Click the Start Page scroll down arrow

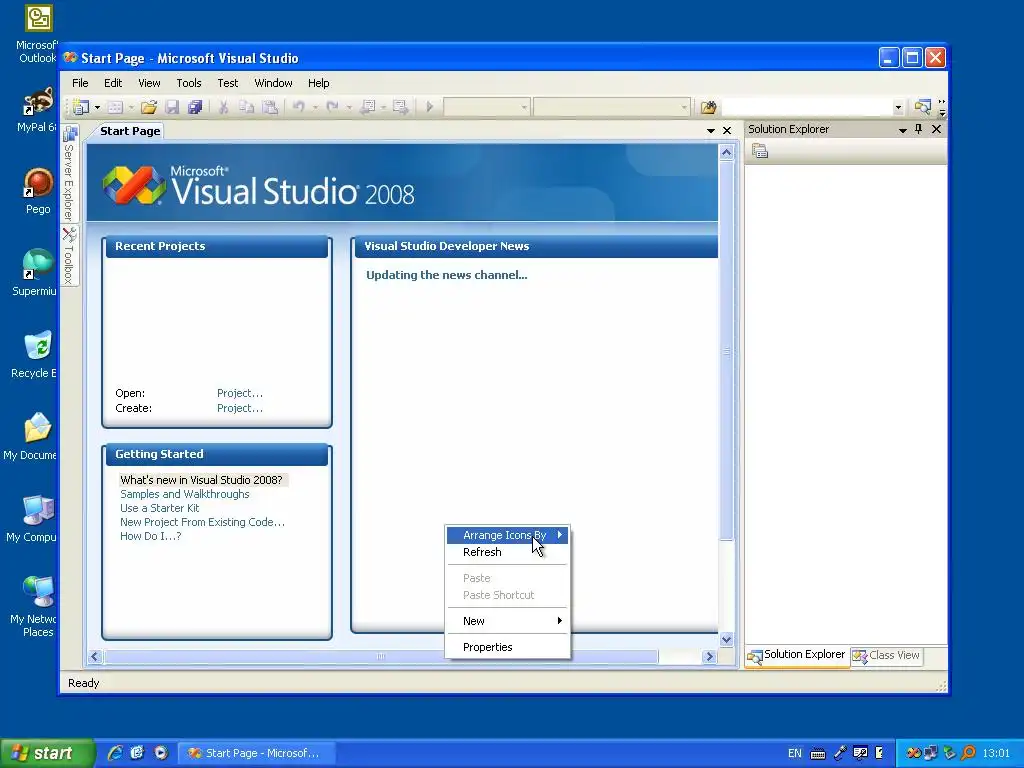726,639
